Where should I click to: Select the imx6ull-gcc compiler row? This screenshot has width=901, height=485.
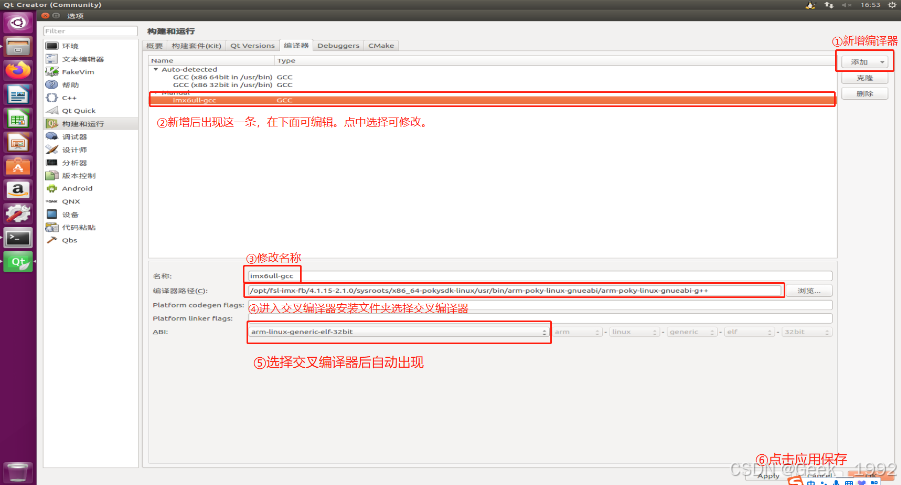click(x=492, y=100)
